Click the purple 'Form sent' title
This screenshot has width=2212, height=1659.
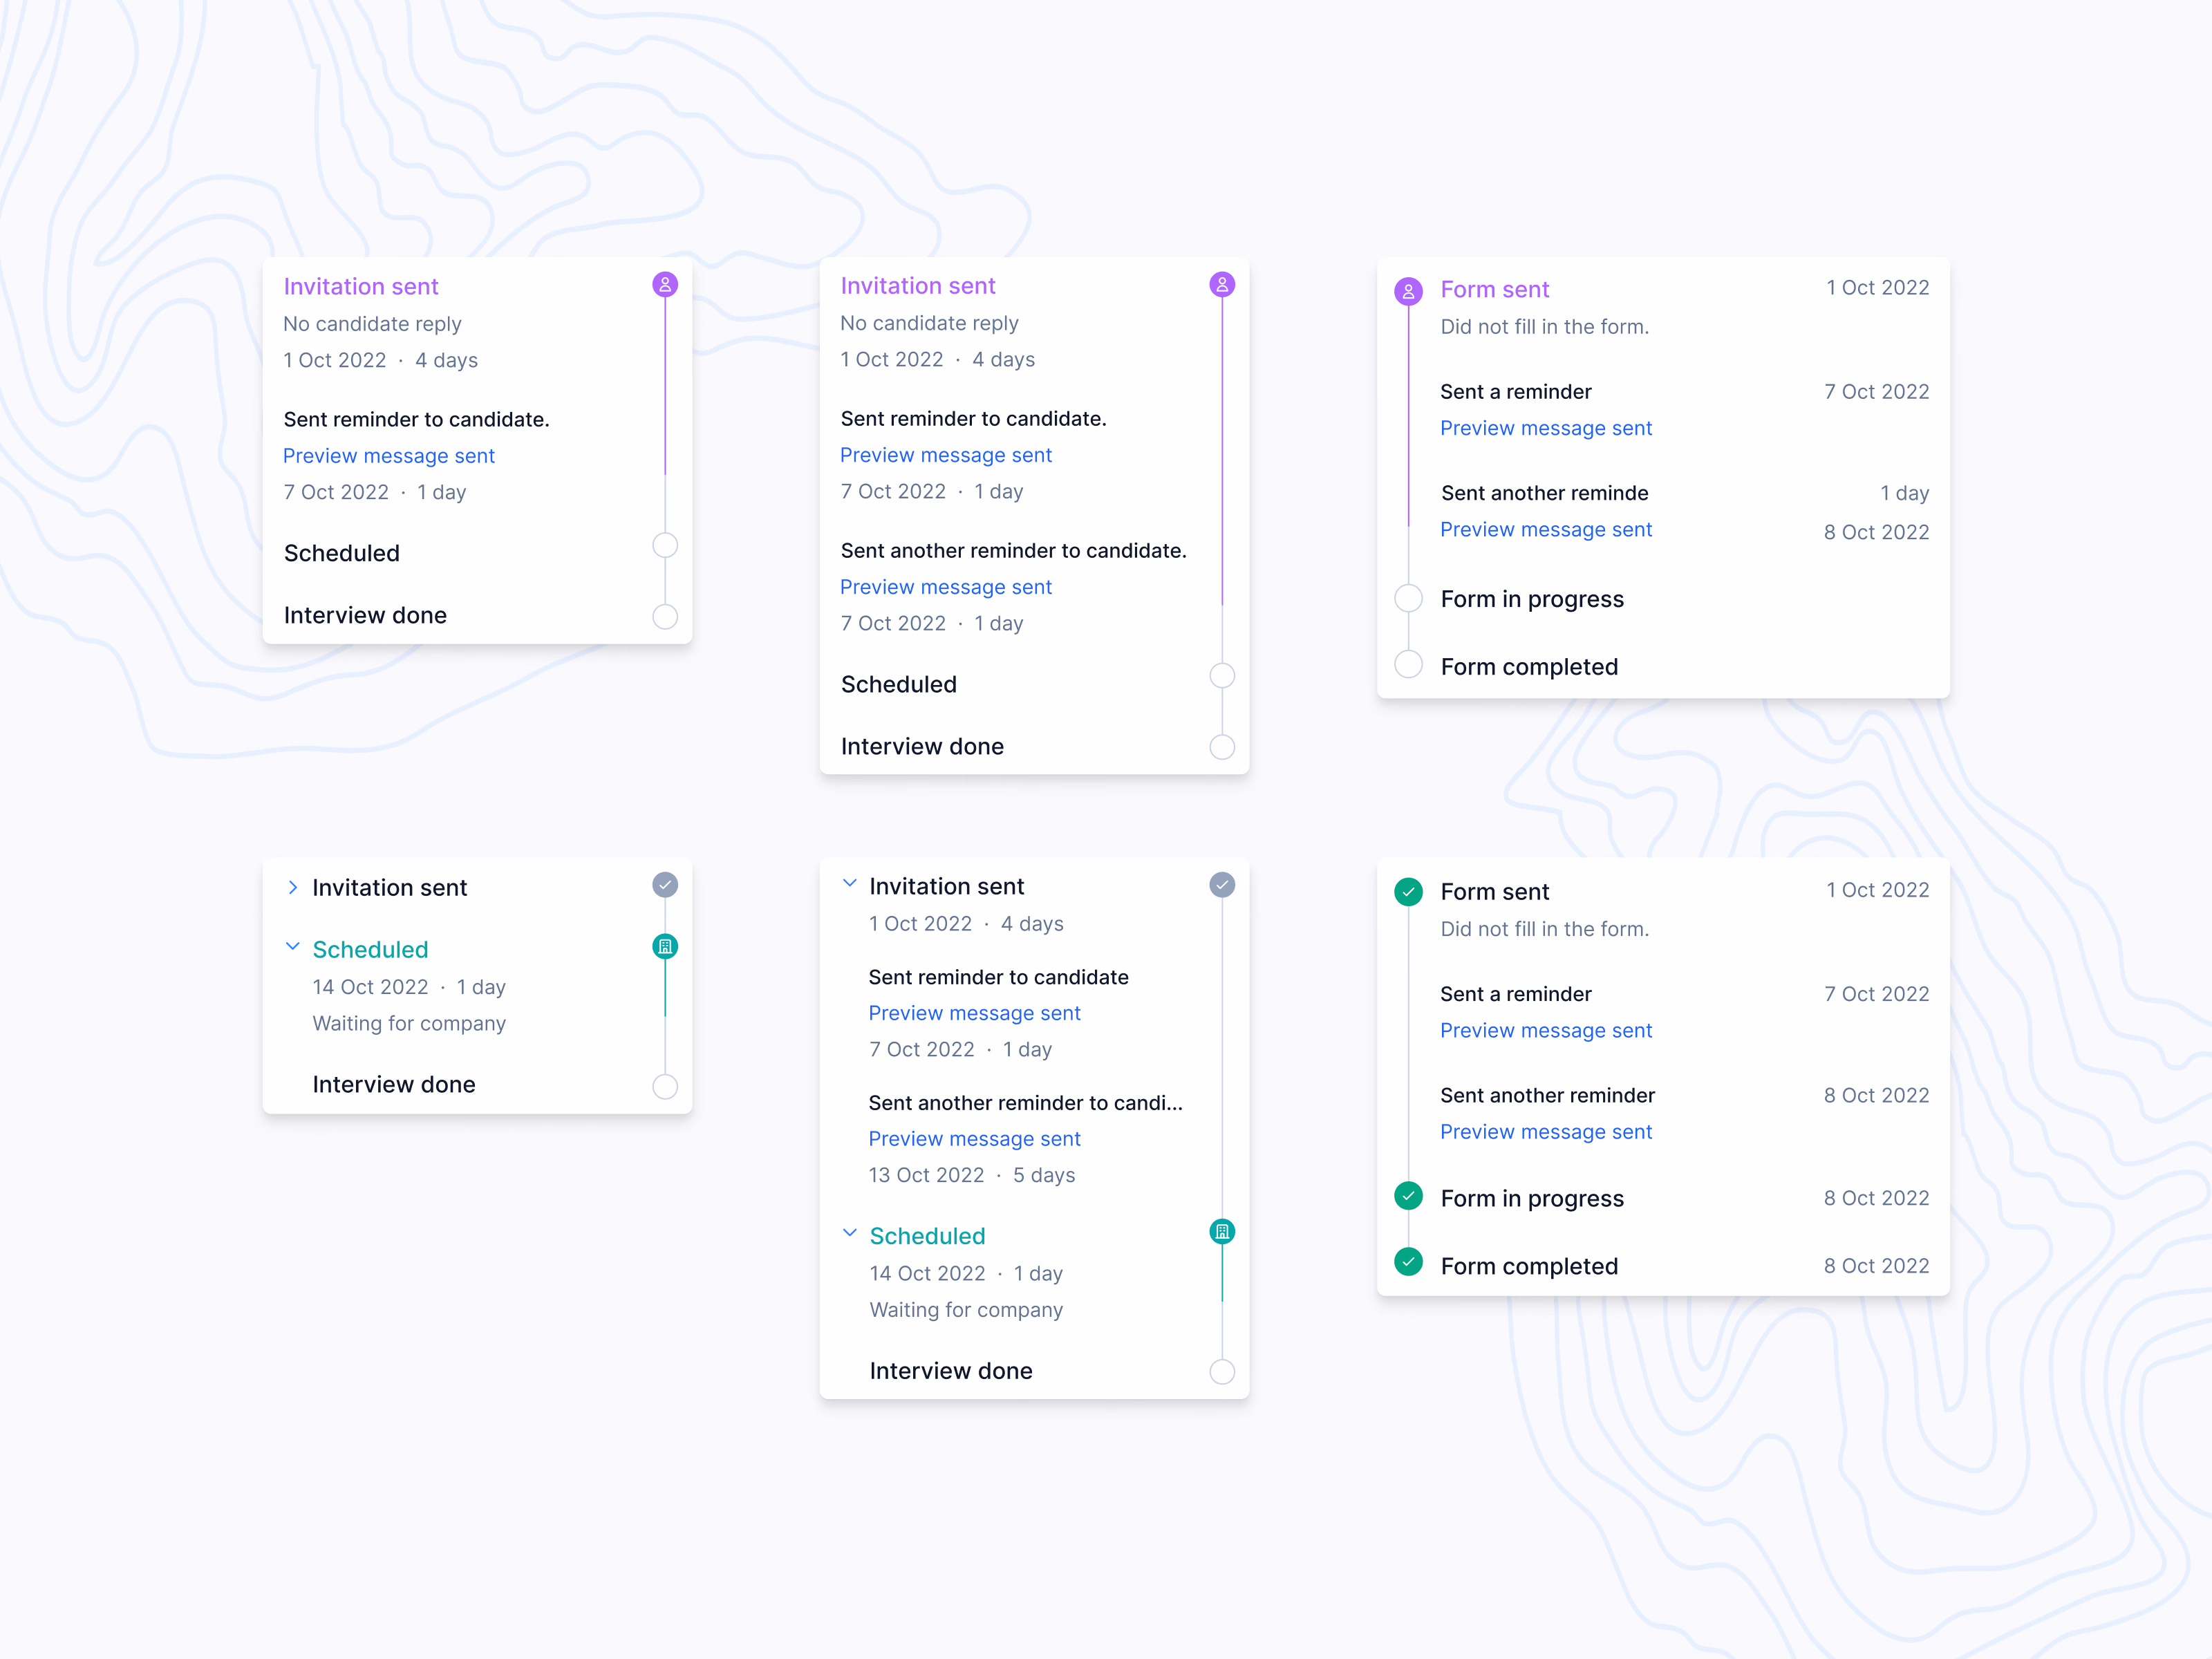click(1494, 290)
